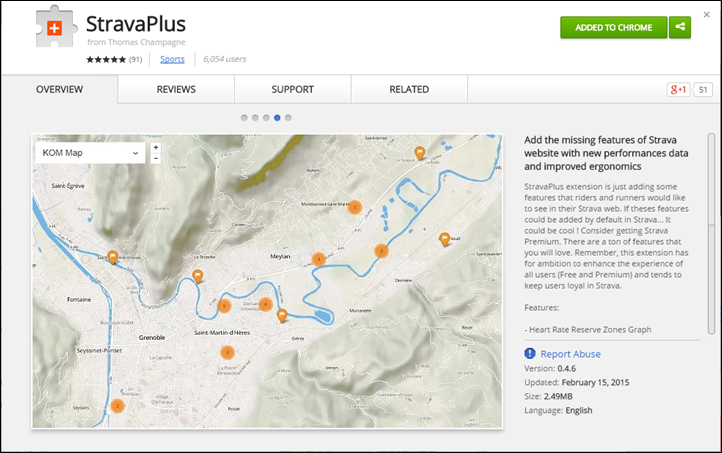Switch to the Reviews tab
Screen dimensions: 722x453
pyautogui.click(x=176, y=89)
